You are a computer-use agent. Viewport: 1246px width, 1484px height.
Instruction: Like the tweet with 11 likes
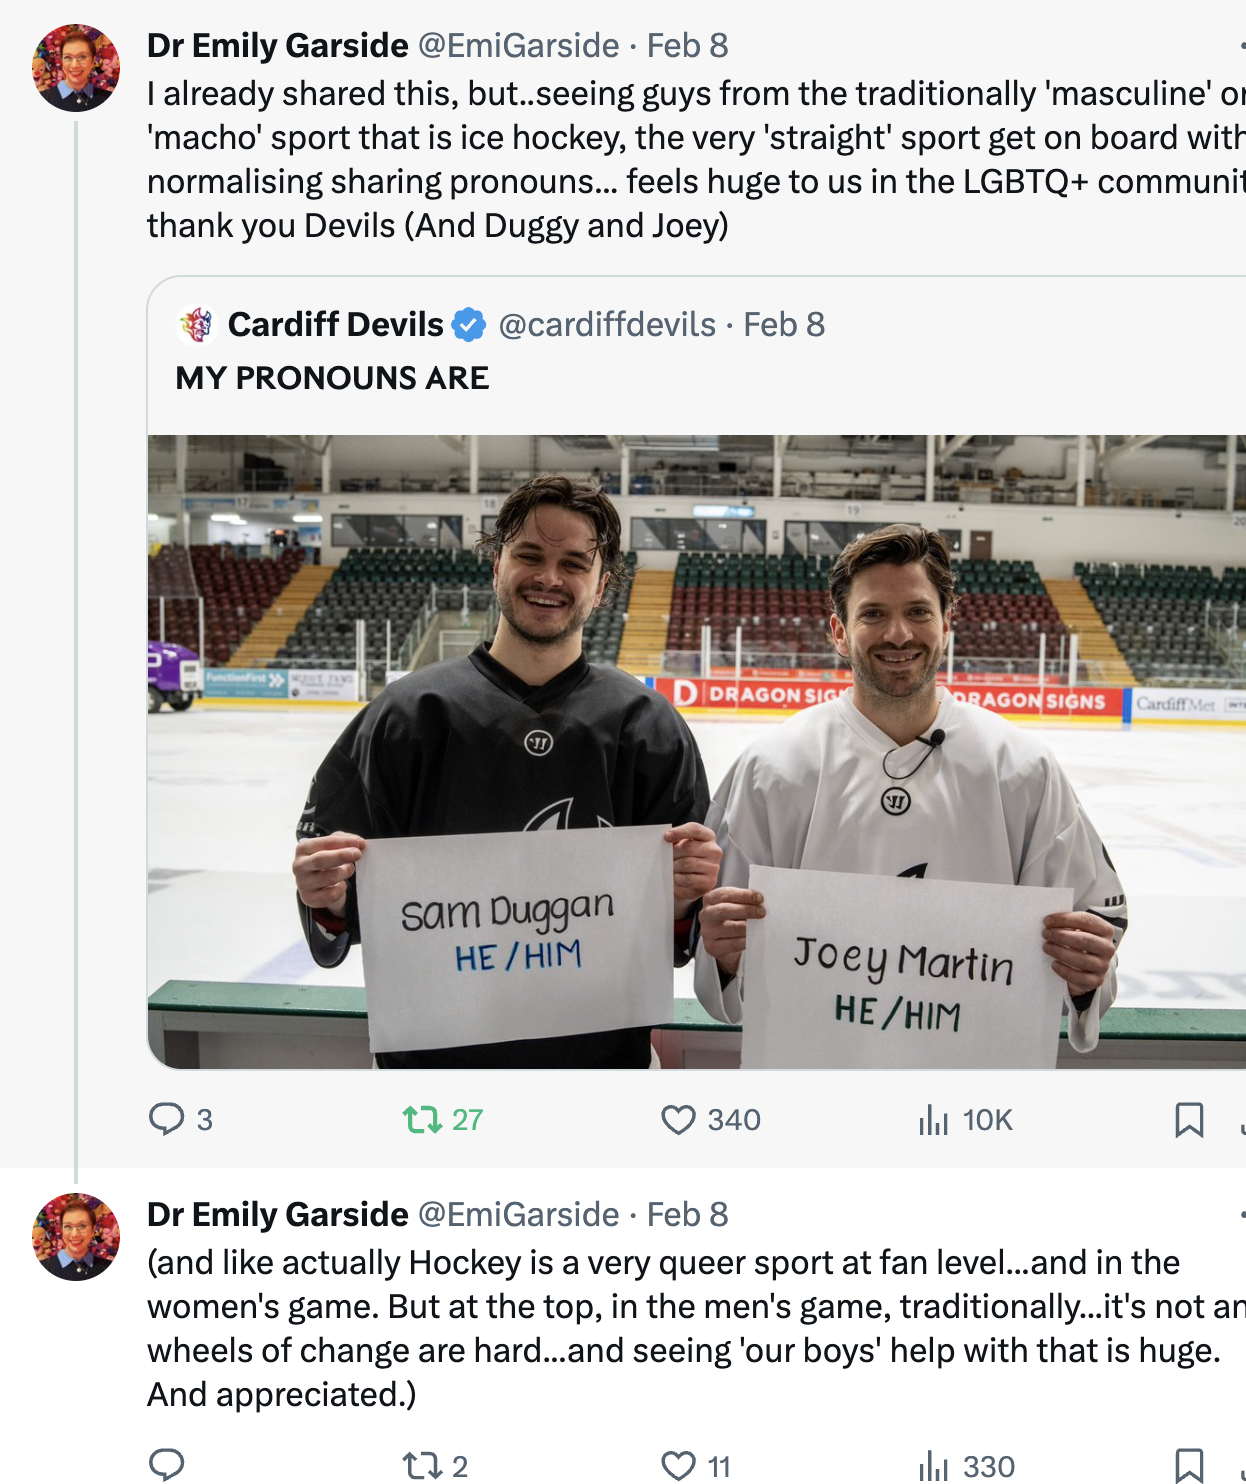point(678,1466)
